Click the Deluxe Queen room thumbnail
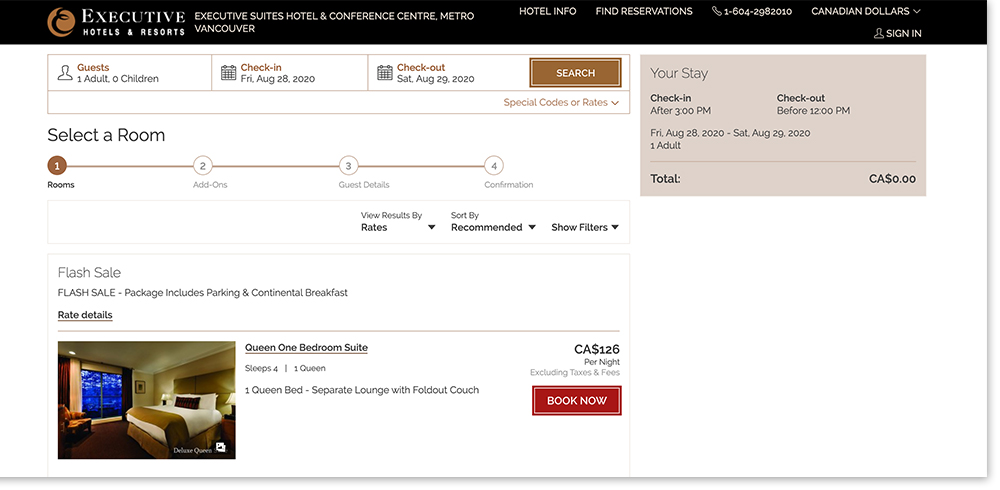The height and width of the screenshot is (490, 1000). point(146,400)
